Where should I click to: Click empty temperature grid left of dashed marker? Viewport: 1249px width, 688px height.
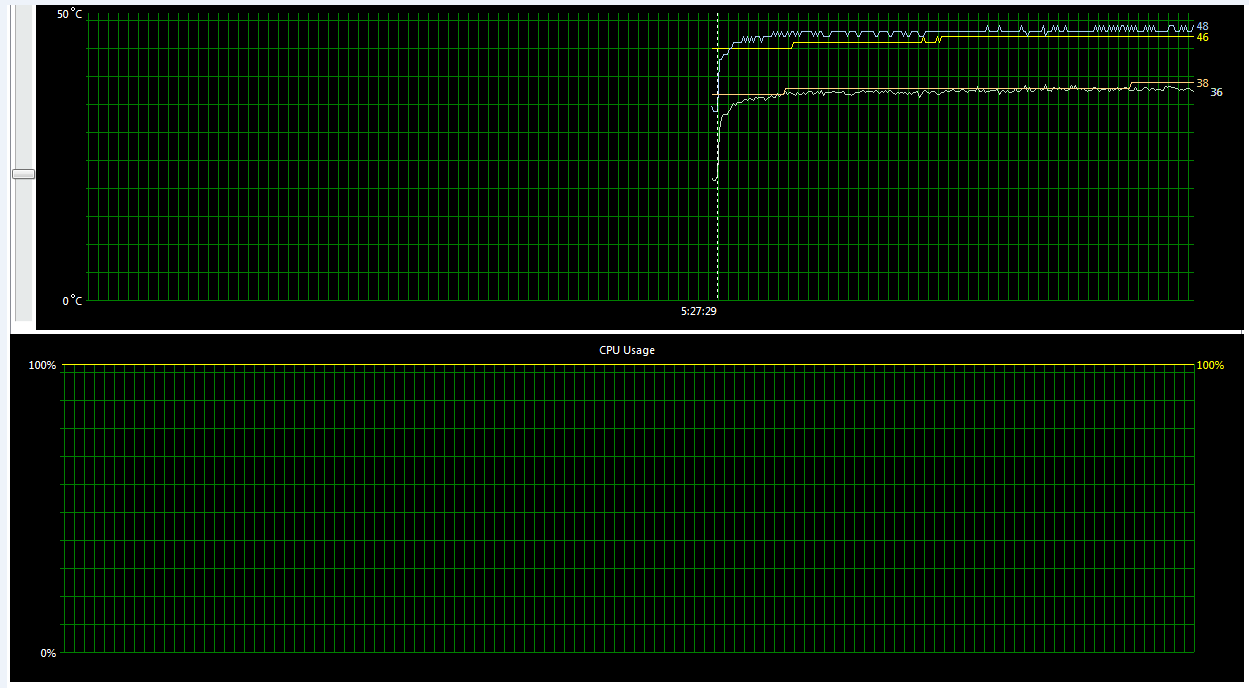pyautogui.click(x=400, y=160)
